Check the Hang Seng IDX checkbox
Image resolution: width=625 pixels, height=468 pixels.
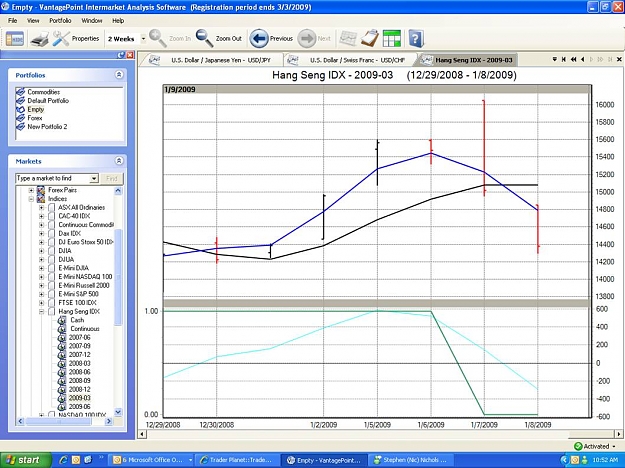[x=51, y=311]
